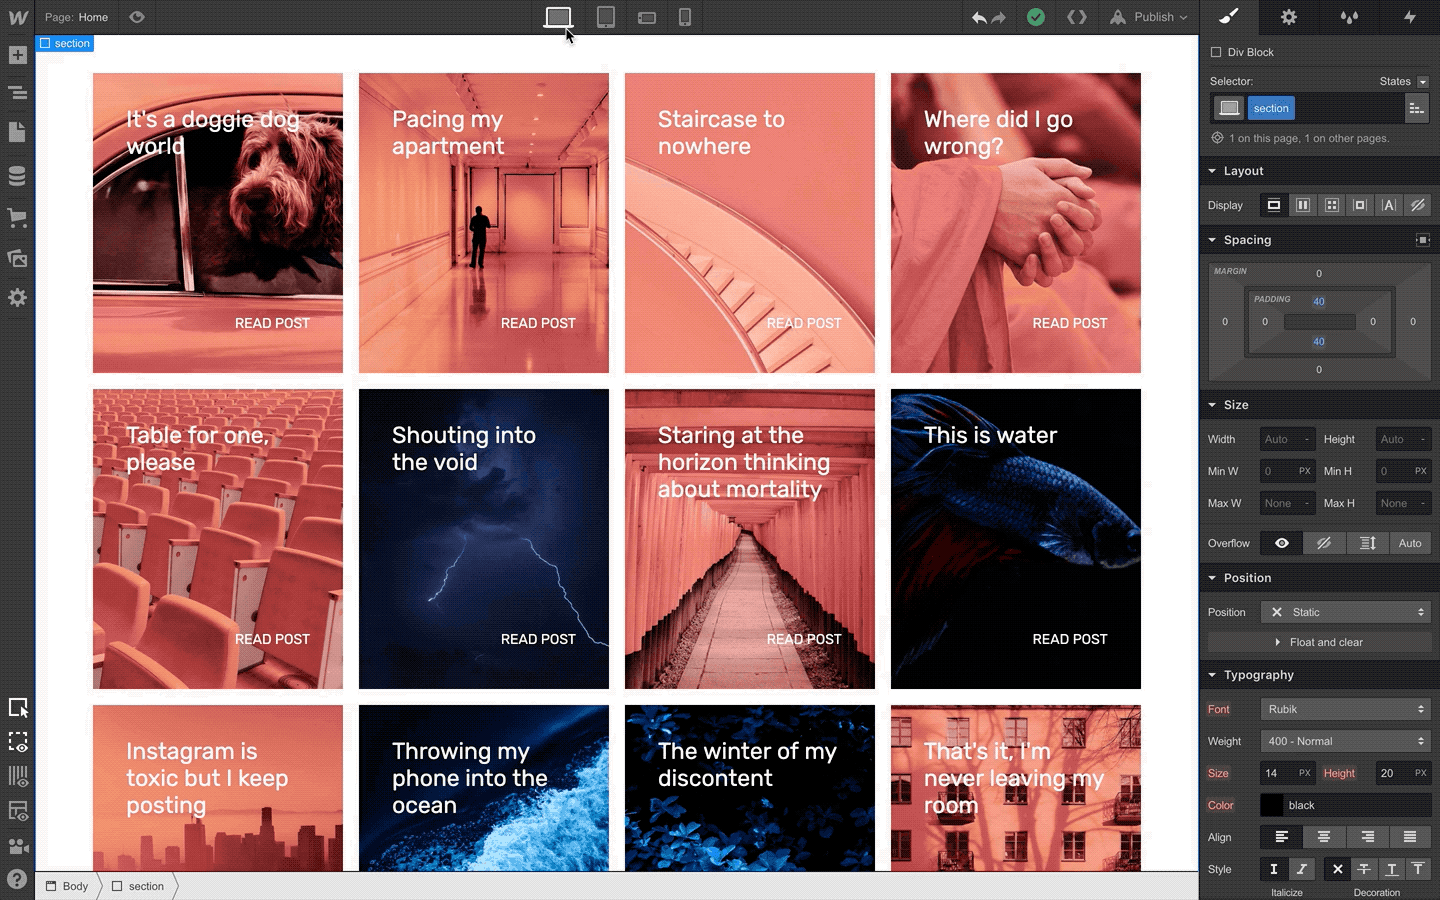Open the CMS Collections database icon
The width and height of the screenshot is (1440, 900).
[17, 176]
